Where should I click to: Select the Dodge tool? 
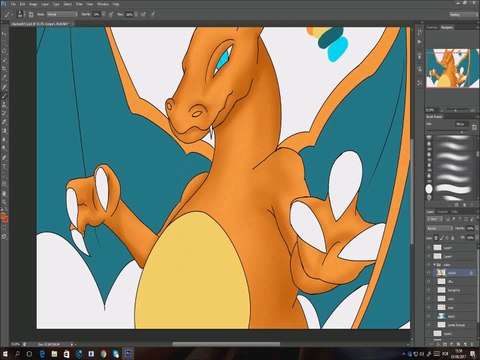pos(4,148)
